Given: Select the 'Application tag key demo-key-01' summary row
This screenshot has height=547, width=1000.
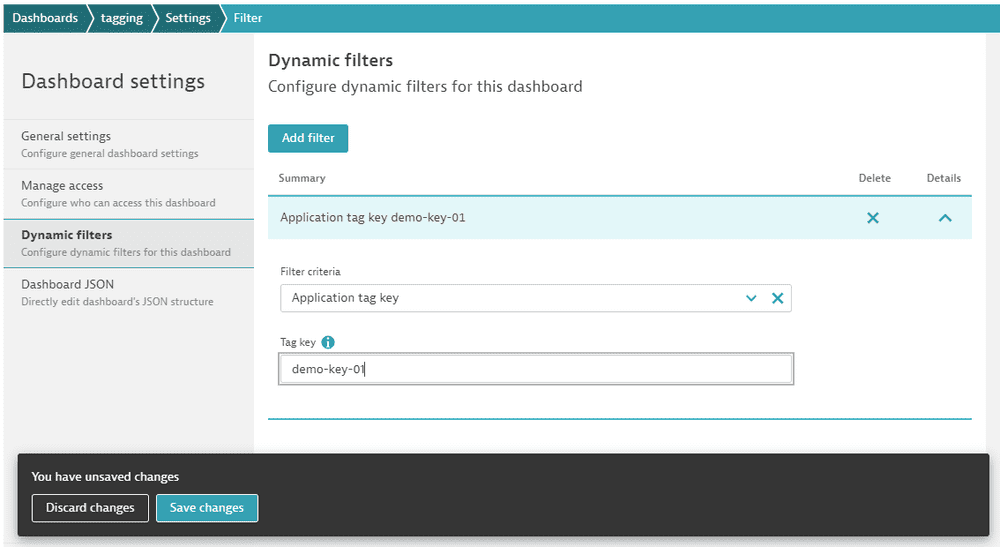Looking at the screenshot, I should click(619, 218).
